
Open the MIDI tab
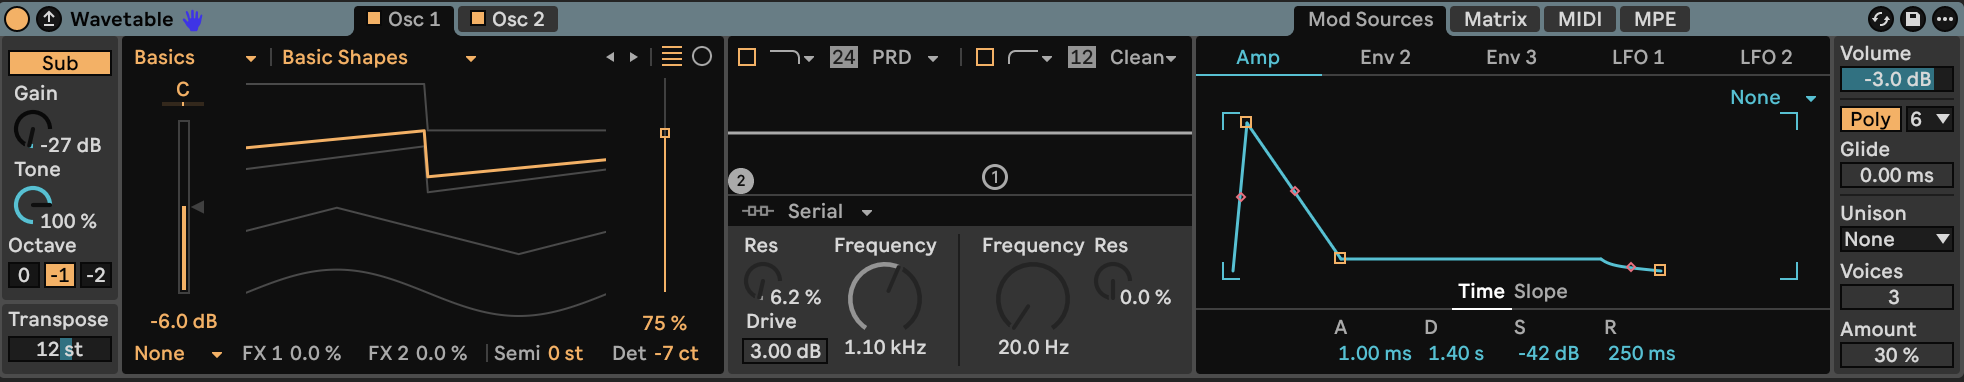coord(1580,19)
